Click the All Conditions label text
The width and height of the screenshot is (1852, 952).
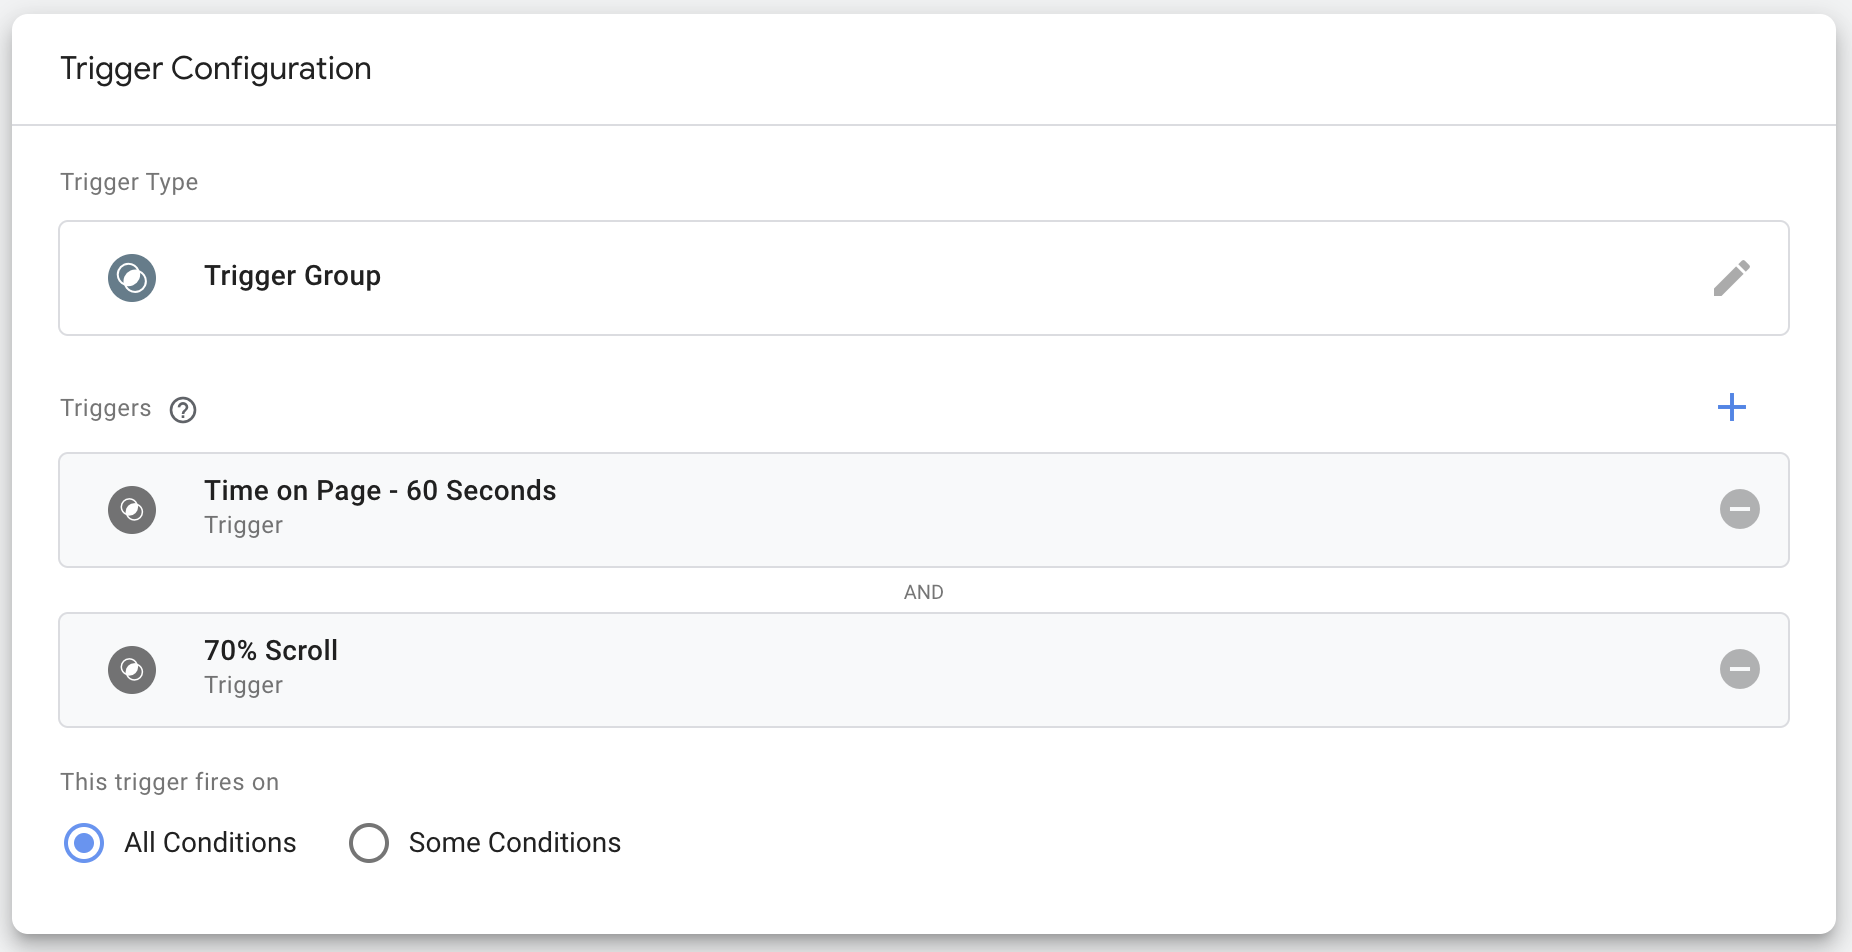tap(210, 843)
